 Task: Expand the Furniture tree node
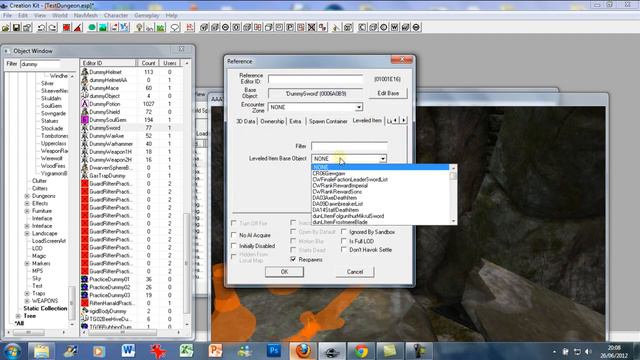(27, 211)
